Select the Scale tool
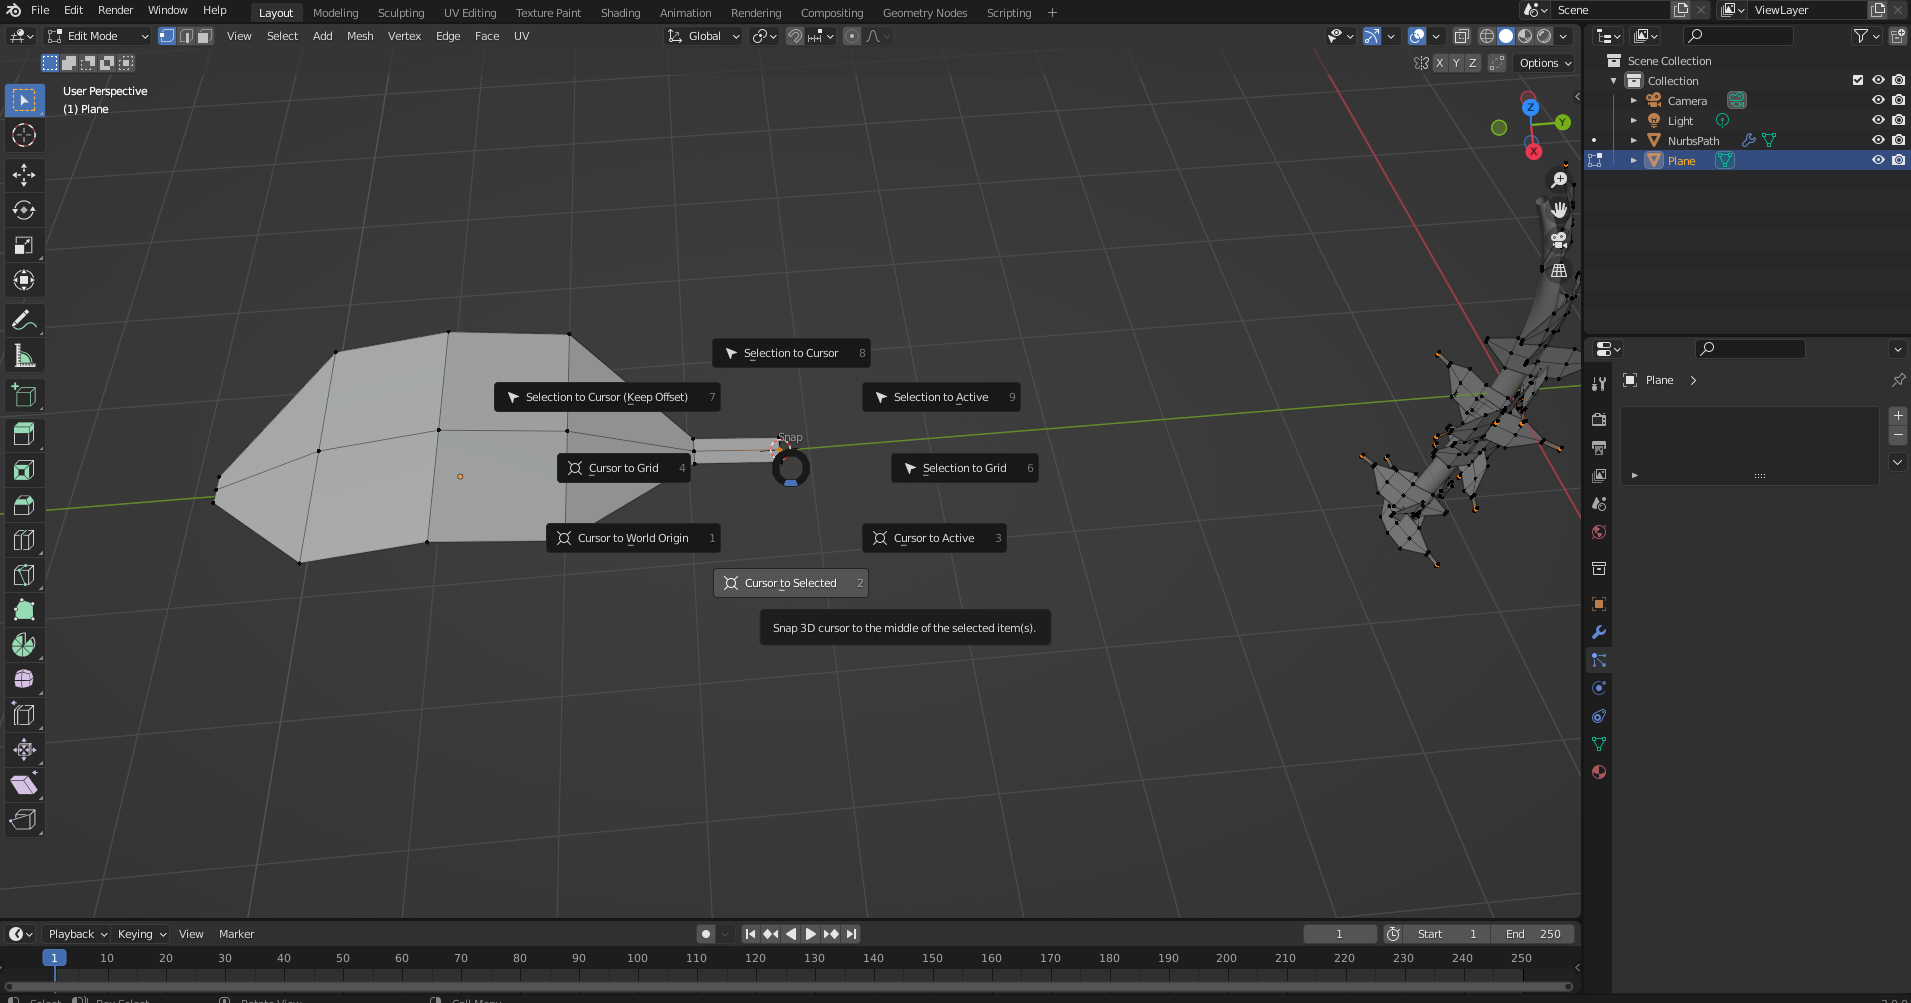Viewport: 1911px width, 1003px height. 24,245
